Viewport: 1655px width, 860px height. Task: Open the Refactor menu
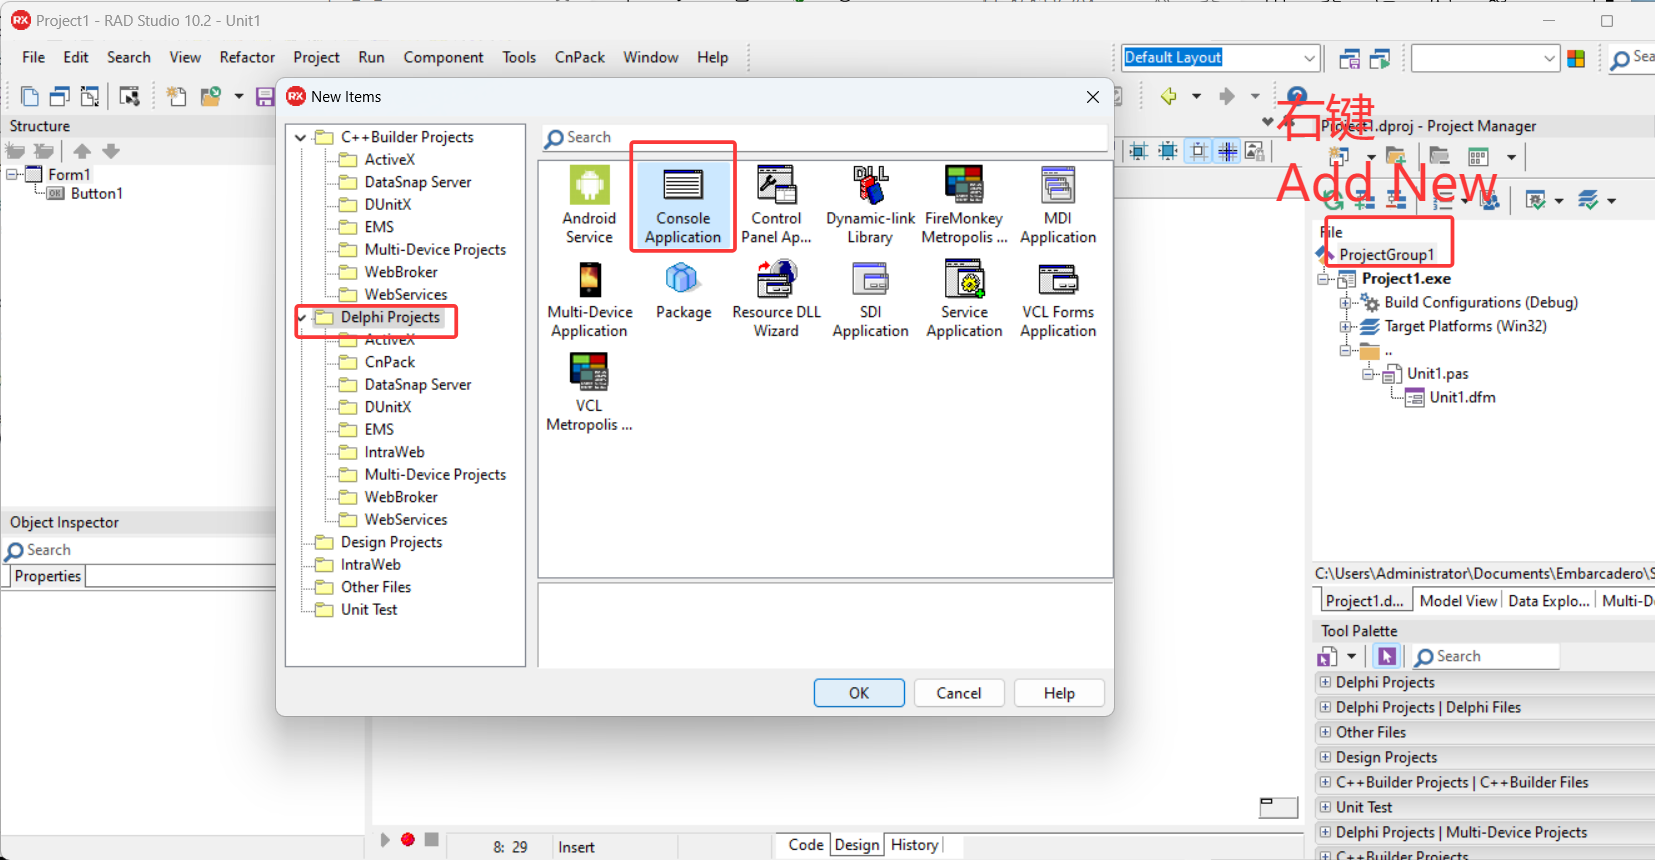(x=247, y=57)
